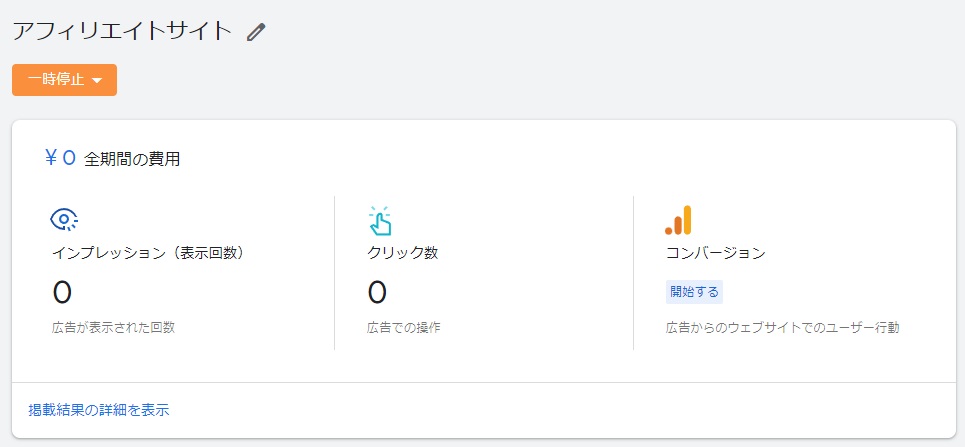Viewport: 965px width, 447px height.
Task: Click the pencil edit icon beside campaign name
Action: tap(255, 31)
